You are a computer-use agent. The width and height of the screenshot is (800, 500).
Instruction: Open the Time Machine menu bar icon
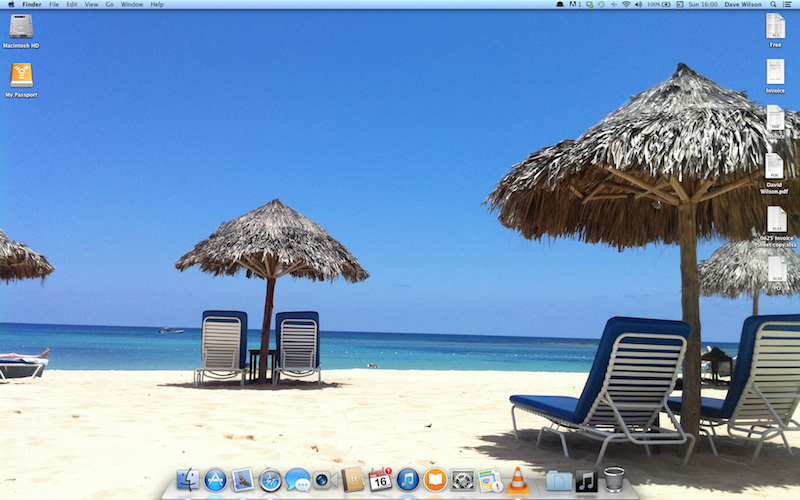602,4
